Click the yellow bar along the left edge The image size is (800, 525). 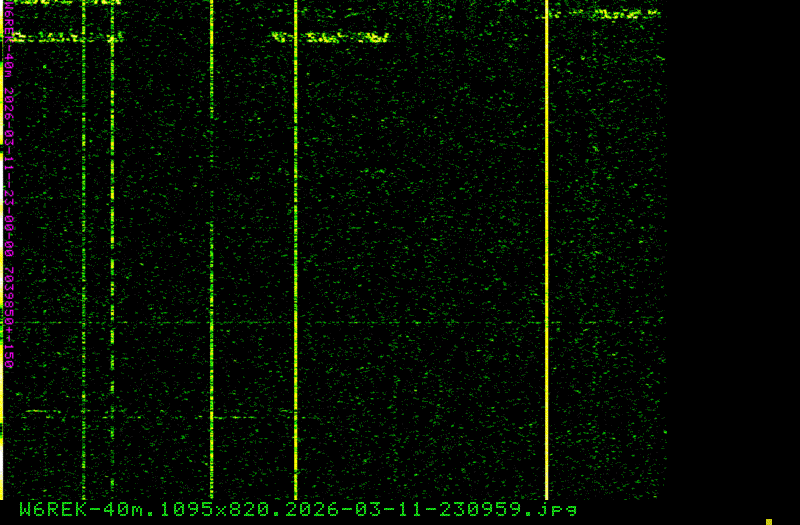point(2,200)
